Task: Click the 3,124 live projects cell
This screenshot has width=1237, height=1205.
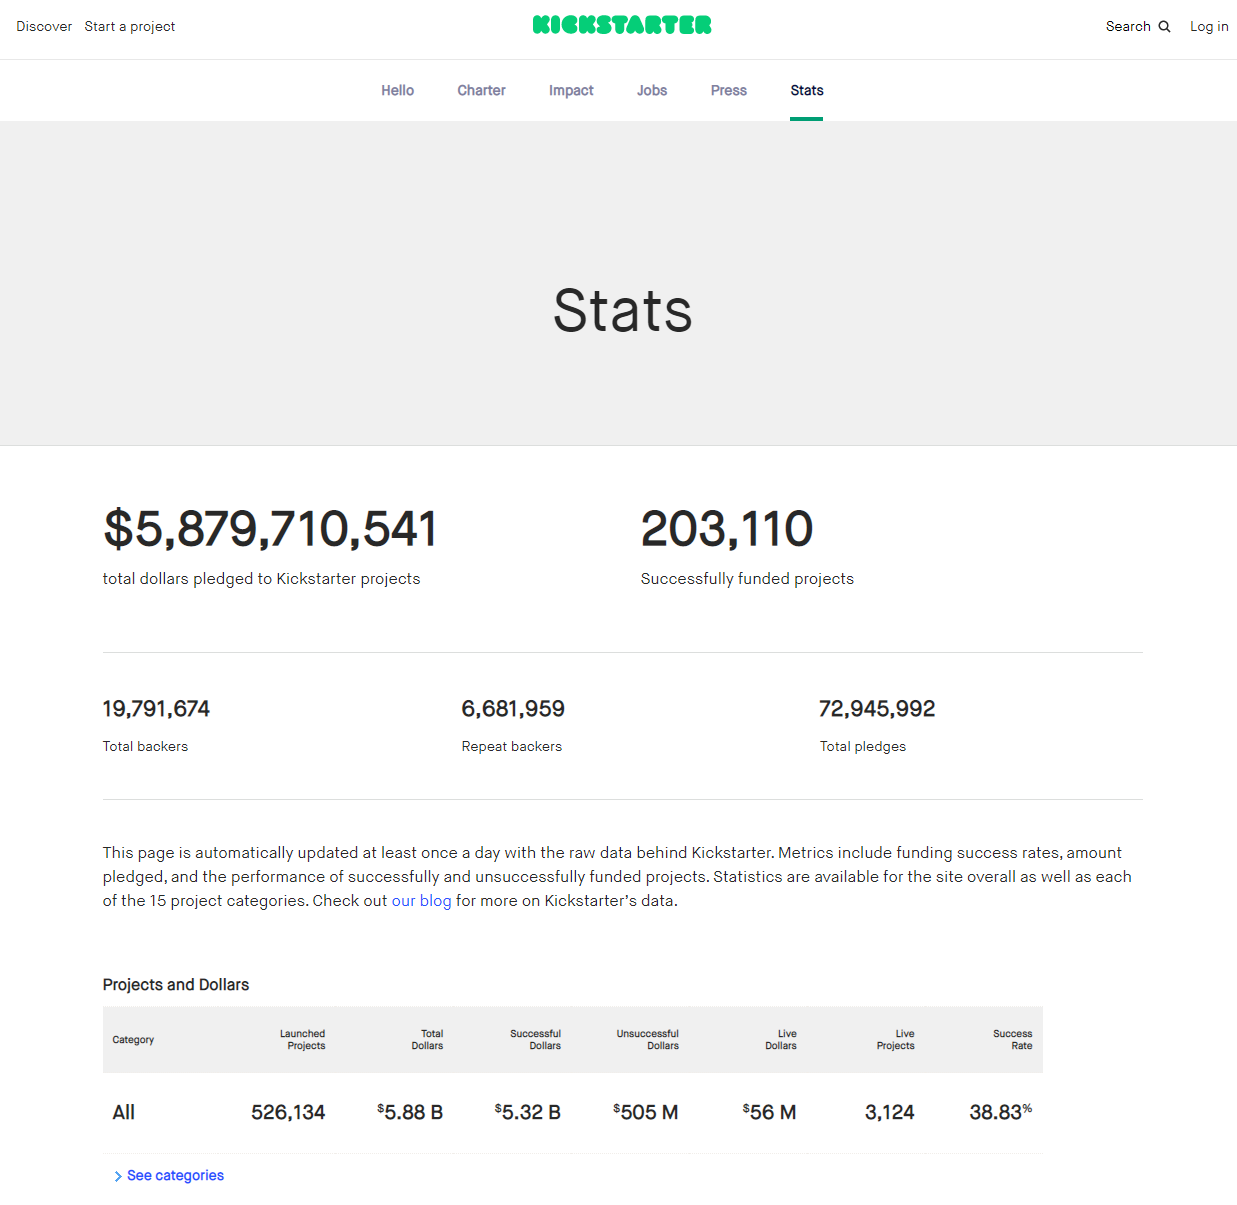Action: (890, 1113)
